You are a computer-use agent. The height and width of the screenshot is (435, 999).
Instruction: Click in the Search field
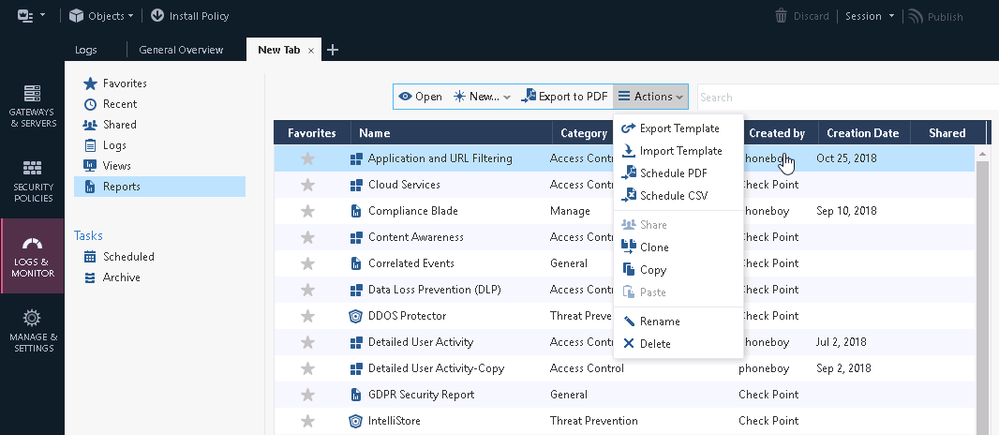click(x=847, y=97)
